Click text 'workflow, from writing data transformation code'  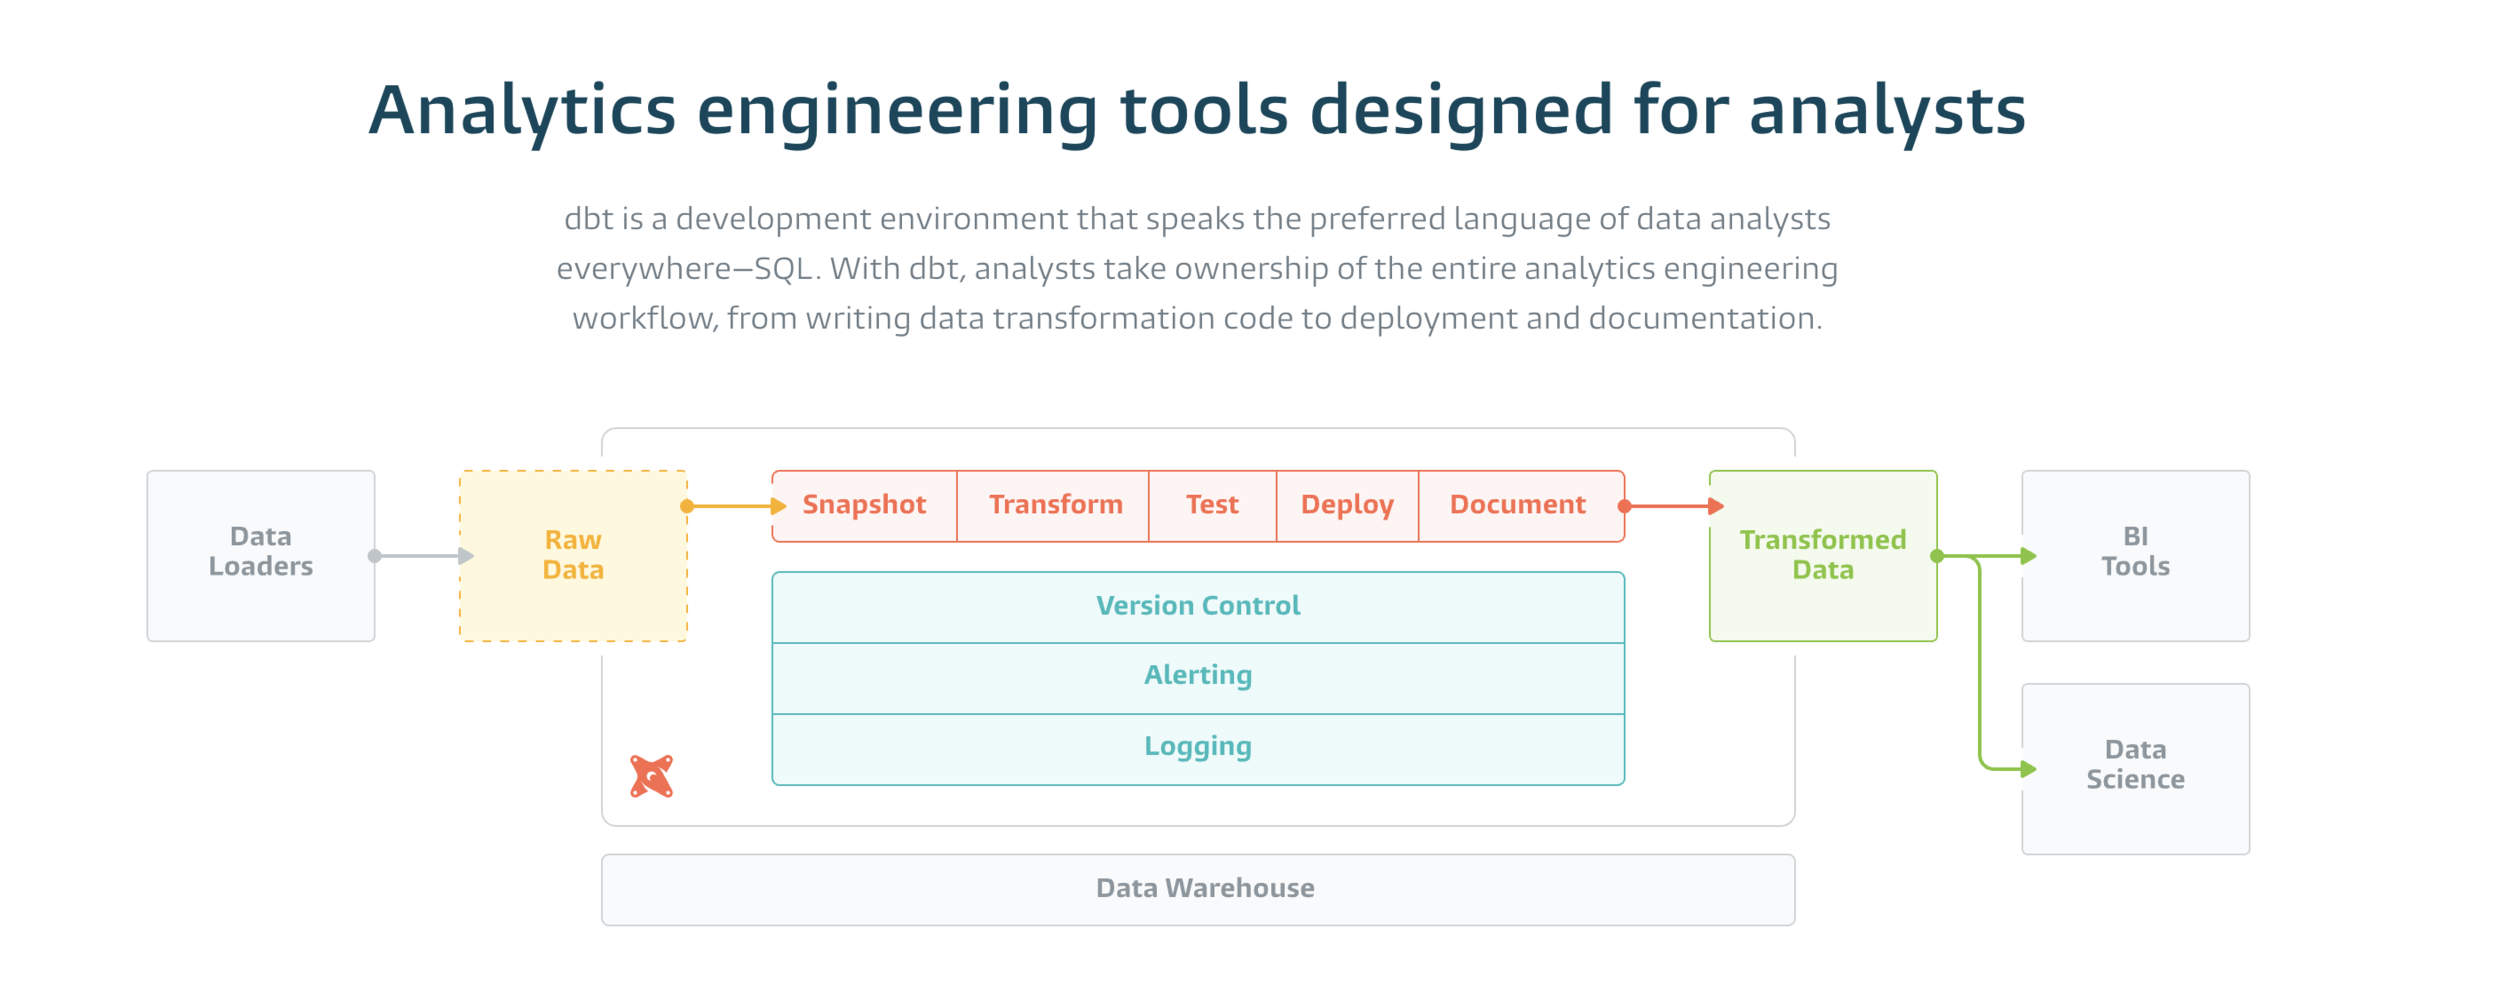(x=932, y=319)
